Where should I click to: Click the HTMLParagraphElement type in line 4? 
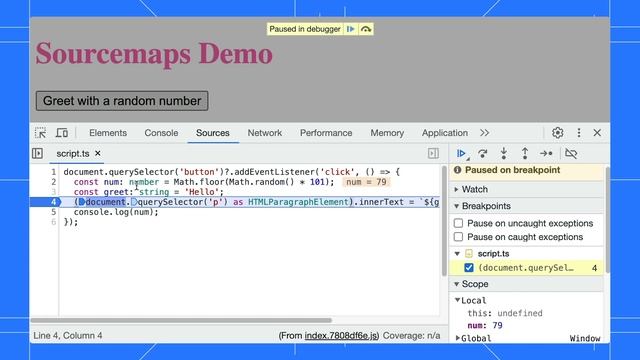[x=298, y=202]
